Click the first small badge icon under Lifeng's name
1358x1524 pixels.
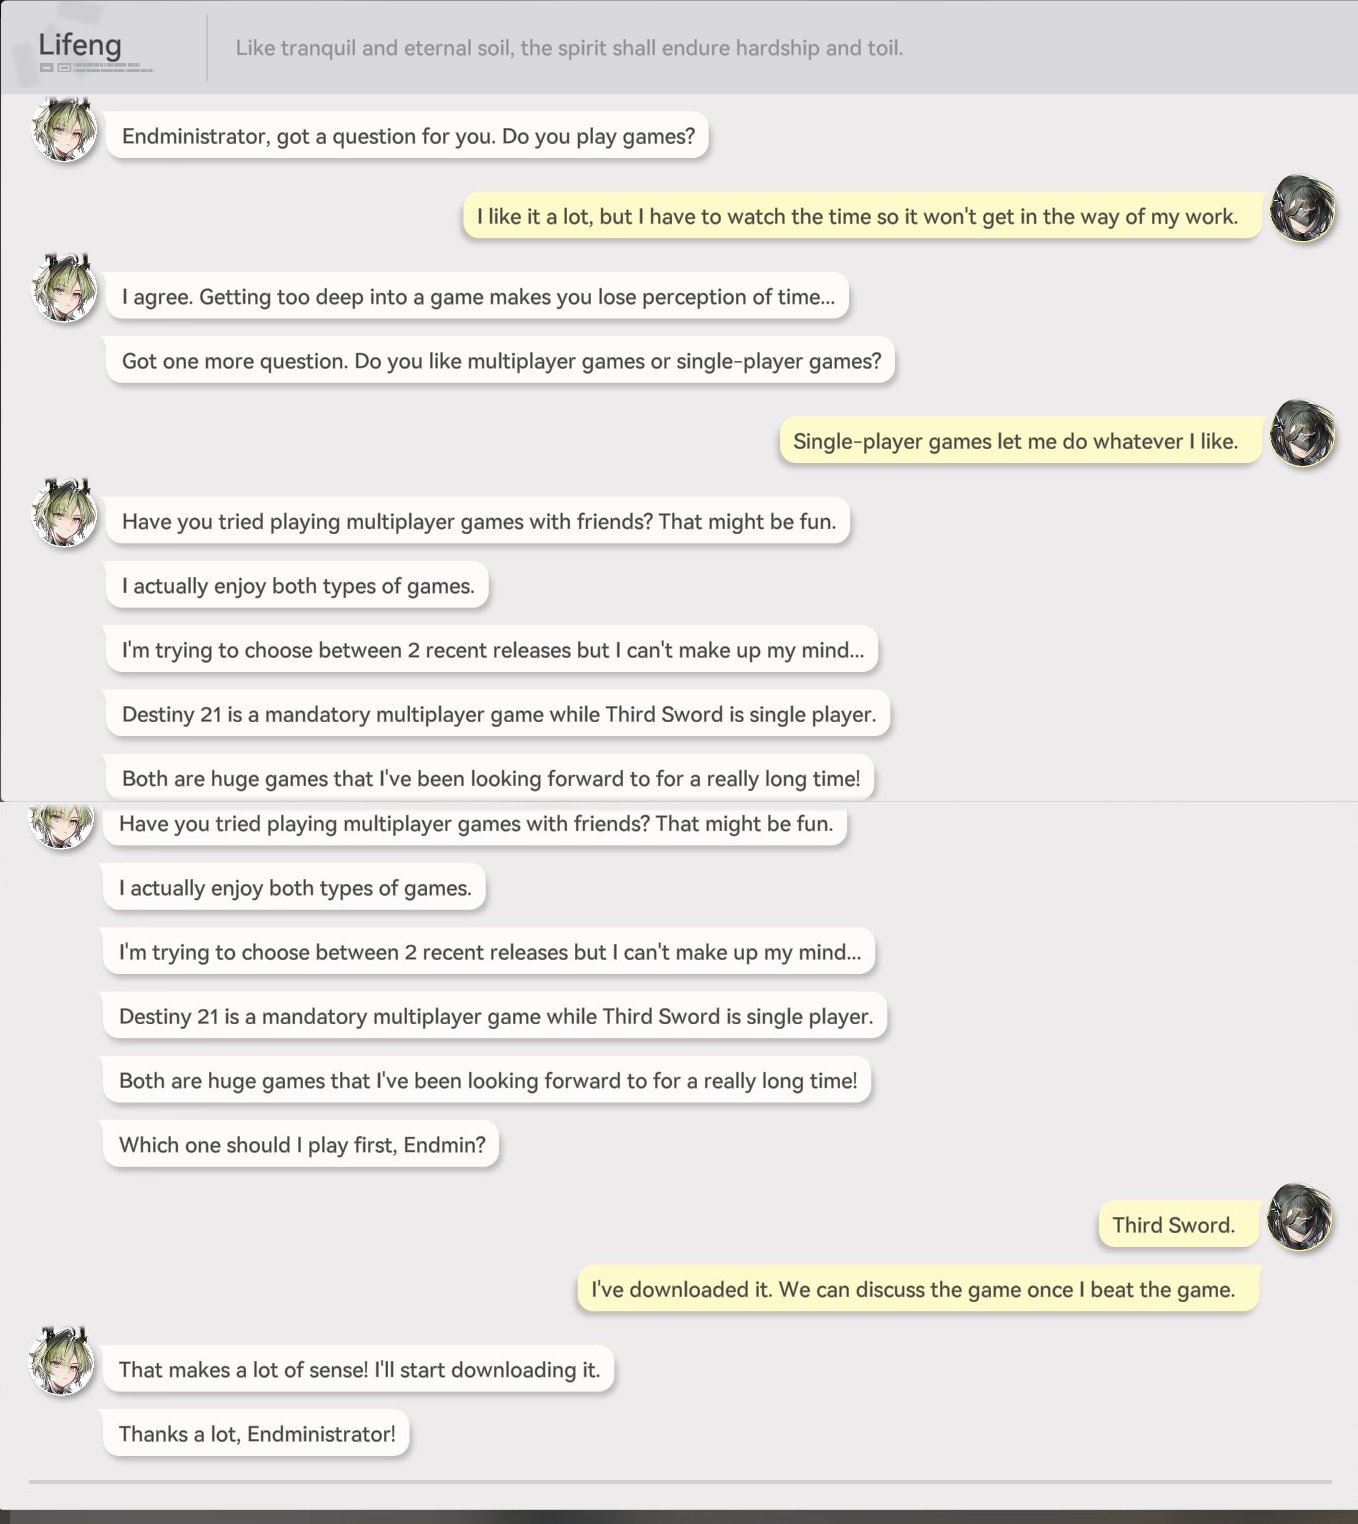coord(46,68)
